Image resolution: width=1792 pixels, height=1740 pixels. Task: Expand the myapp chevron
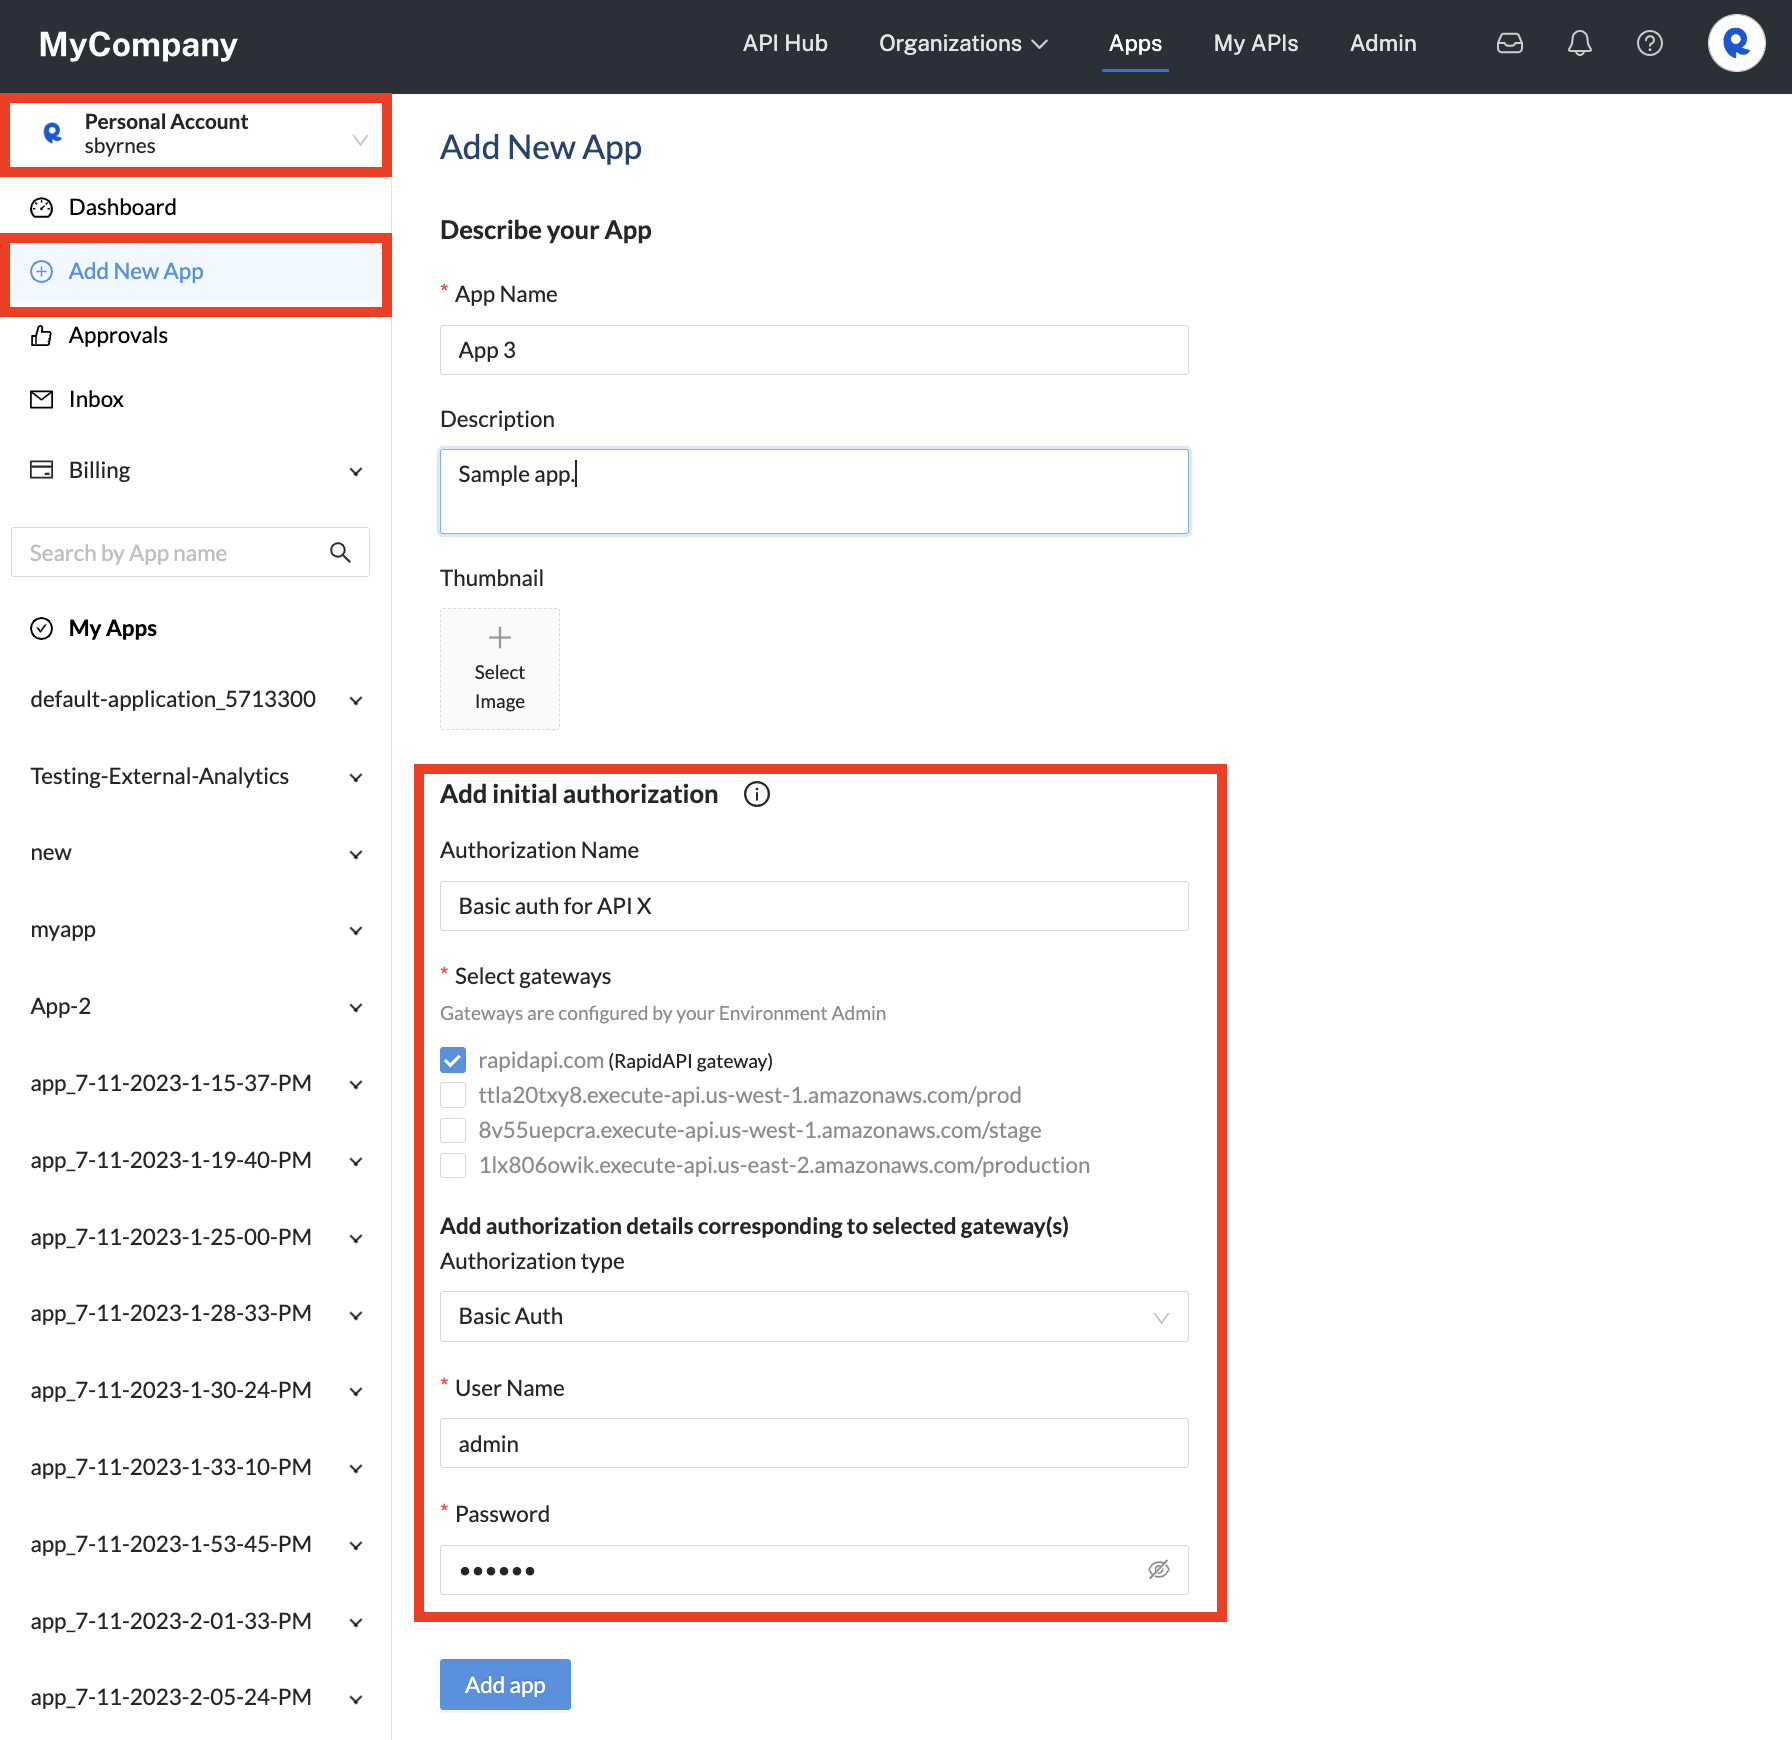[356, 930]
